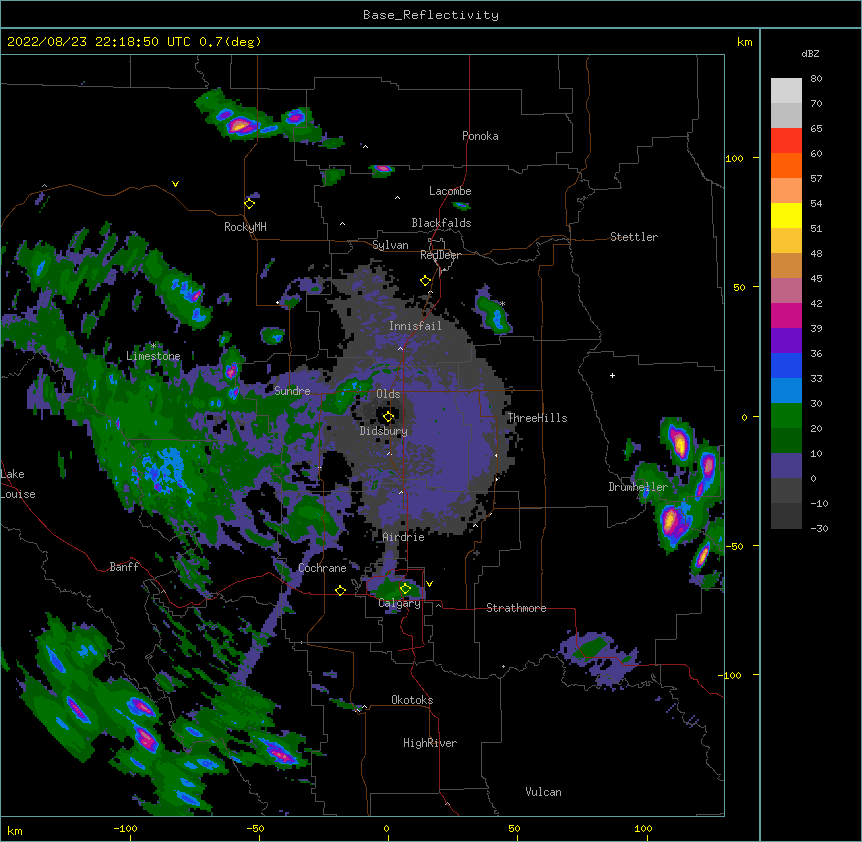Image resolution: width=862 pixels, height=842 pixels.
Task: Click the 50 tick on the horizontal km axis
Action: point(514,828)
